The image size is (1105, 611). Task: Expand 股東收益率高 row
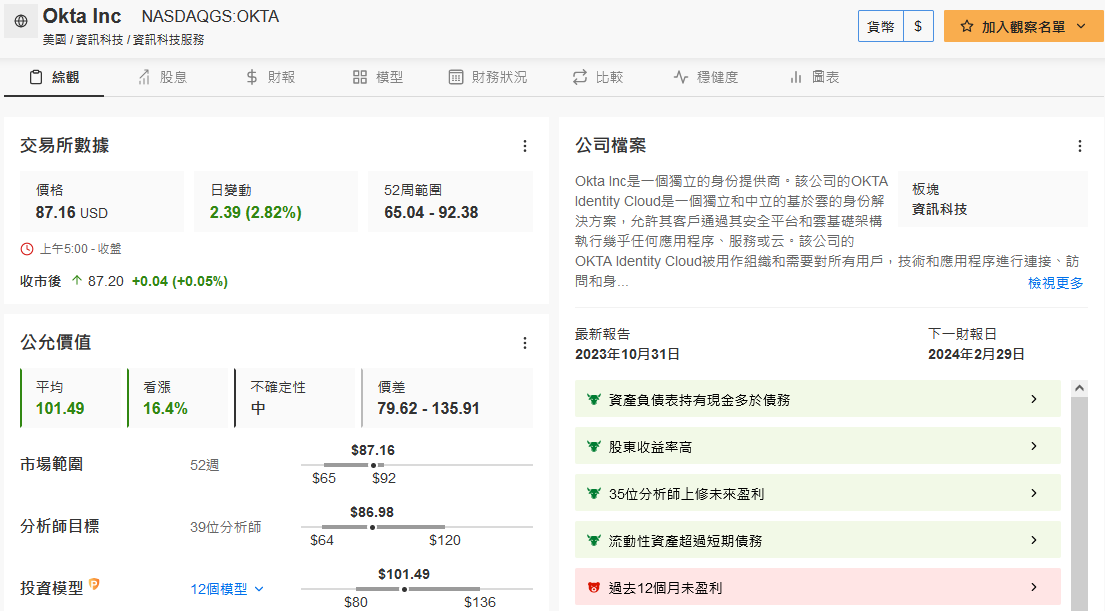coord(817,446)
